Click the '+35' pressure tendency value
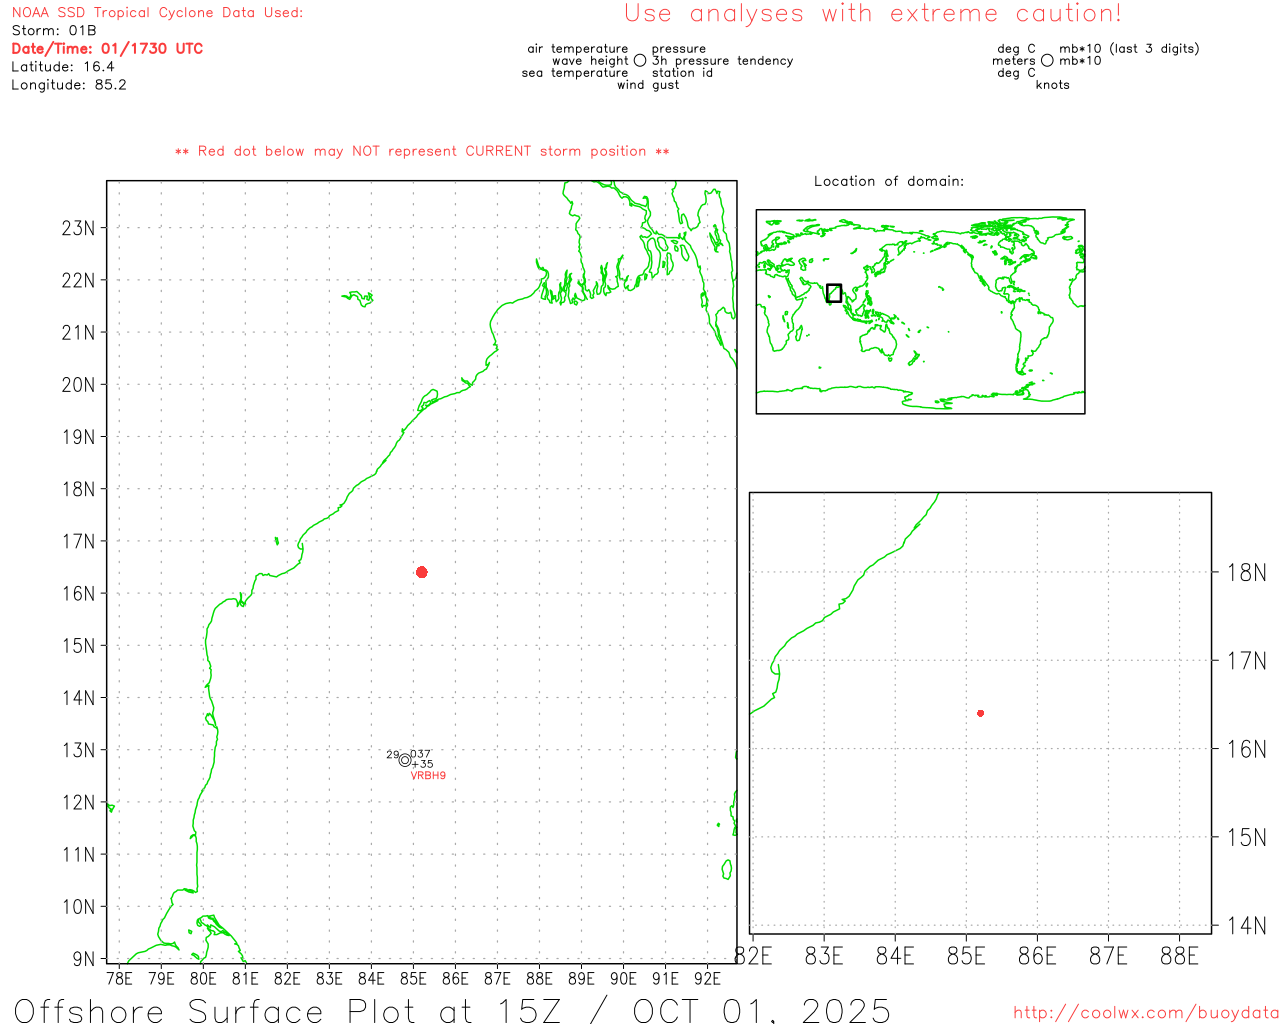The image size is (1280, 1024). (422, 764)
